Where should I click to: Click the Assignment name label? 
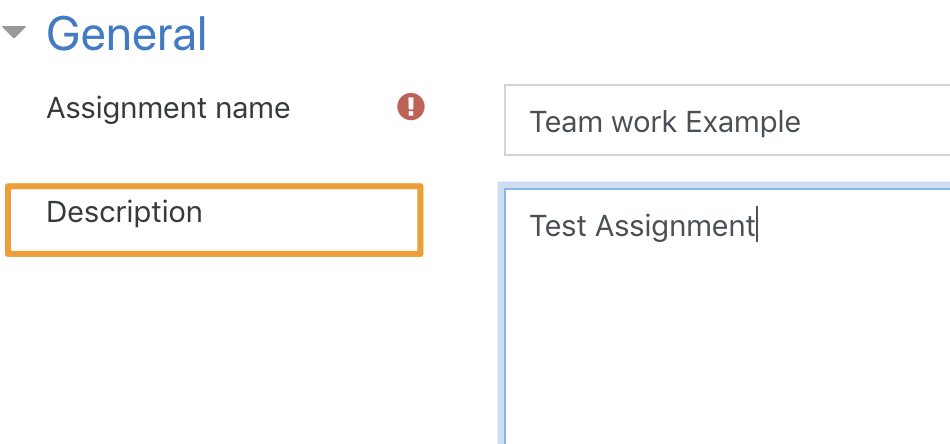point(168,108)
